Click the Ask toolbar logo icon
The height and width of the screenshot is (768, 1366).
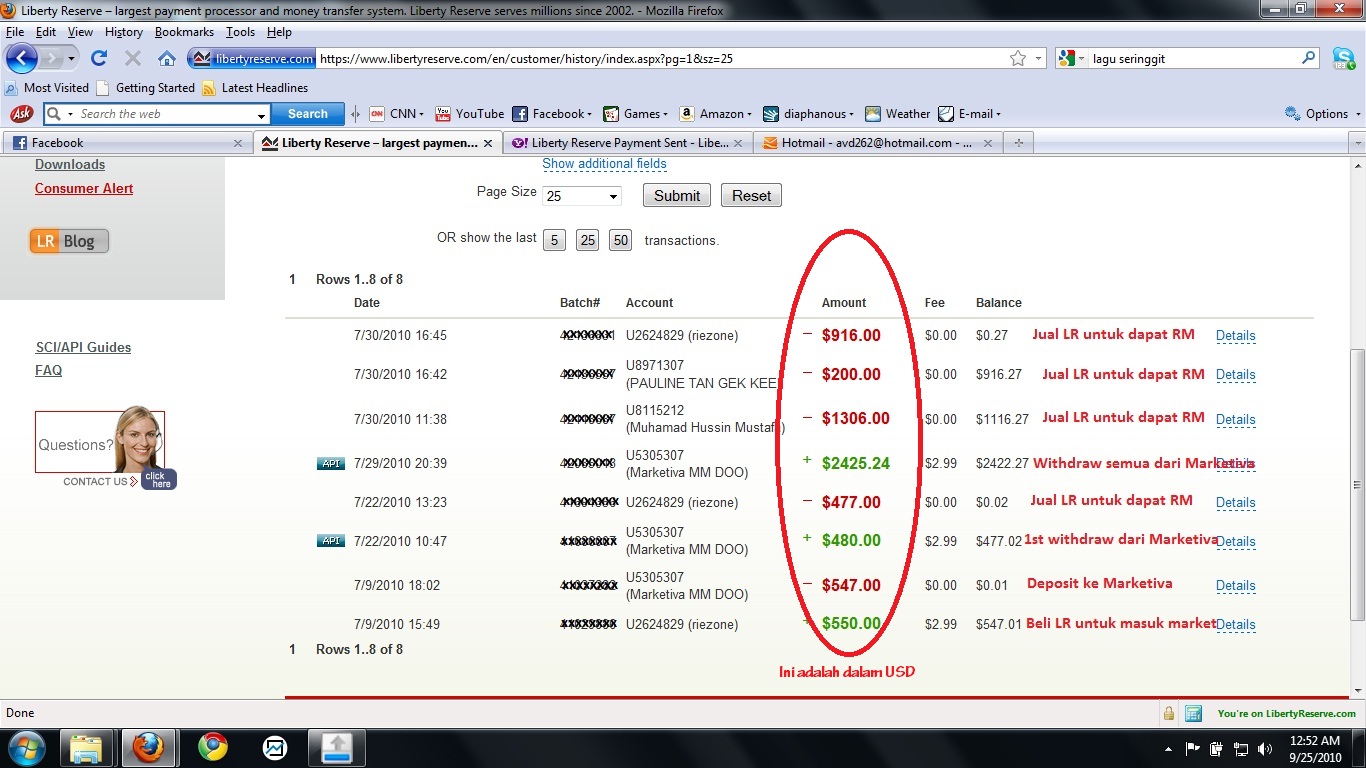coord(22,113)
